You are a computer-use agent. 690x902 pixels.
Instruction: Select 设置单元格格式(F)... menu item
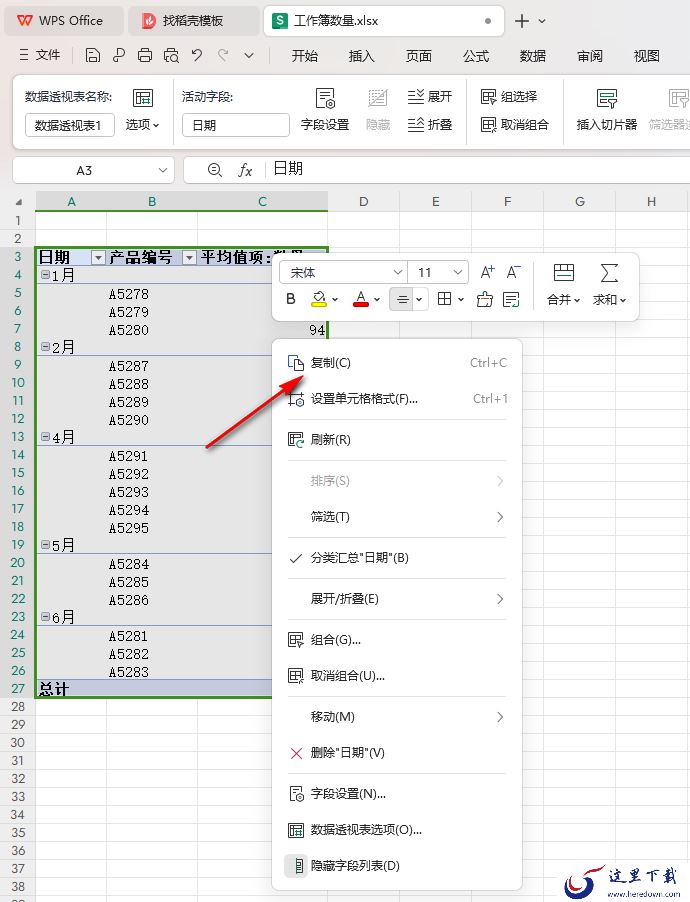point(397,399)
